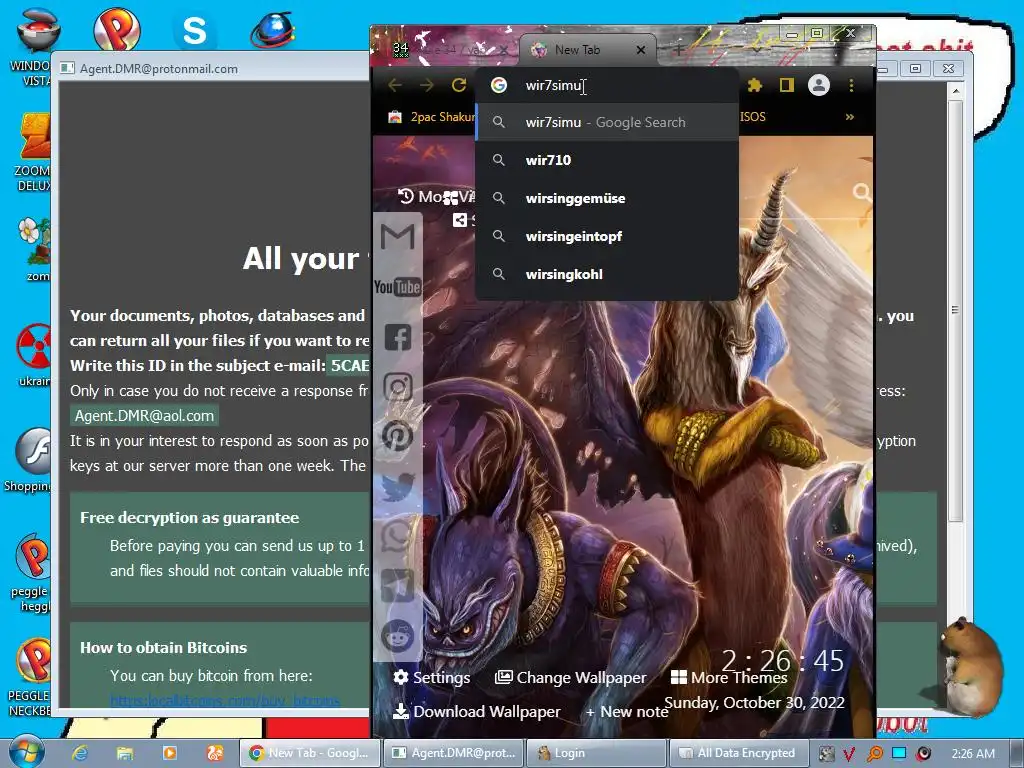Click the red V tray icon
Image resolution: width=1024 pixels, height=768 pixels.
(x=849, y=754)
